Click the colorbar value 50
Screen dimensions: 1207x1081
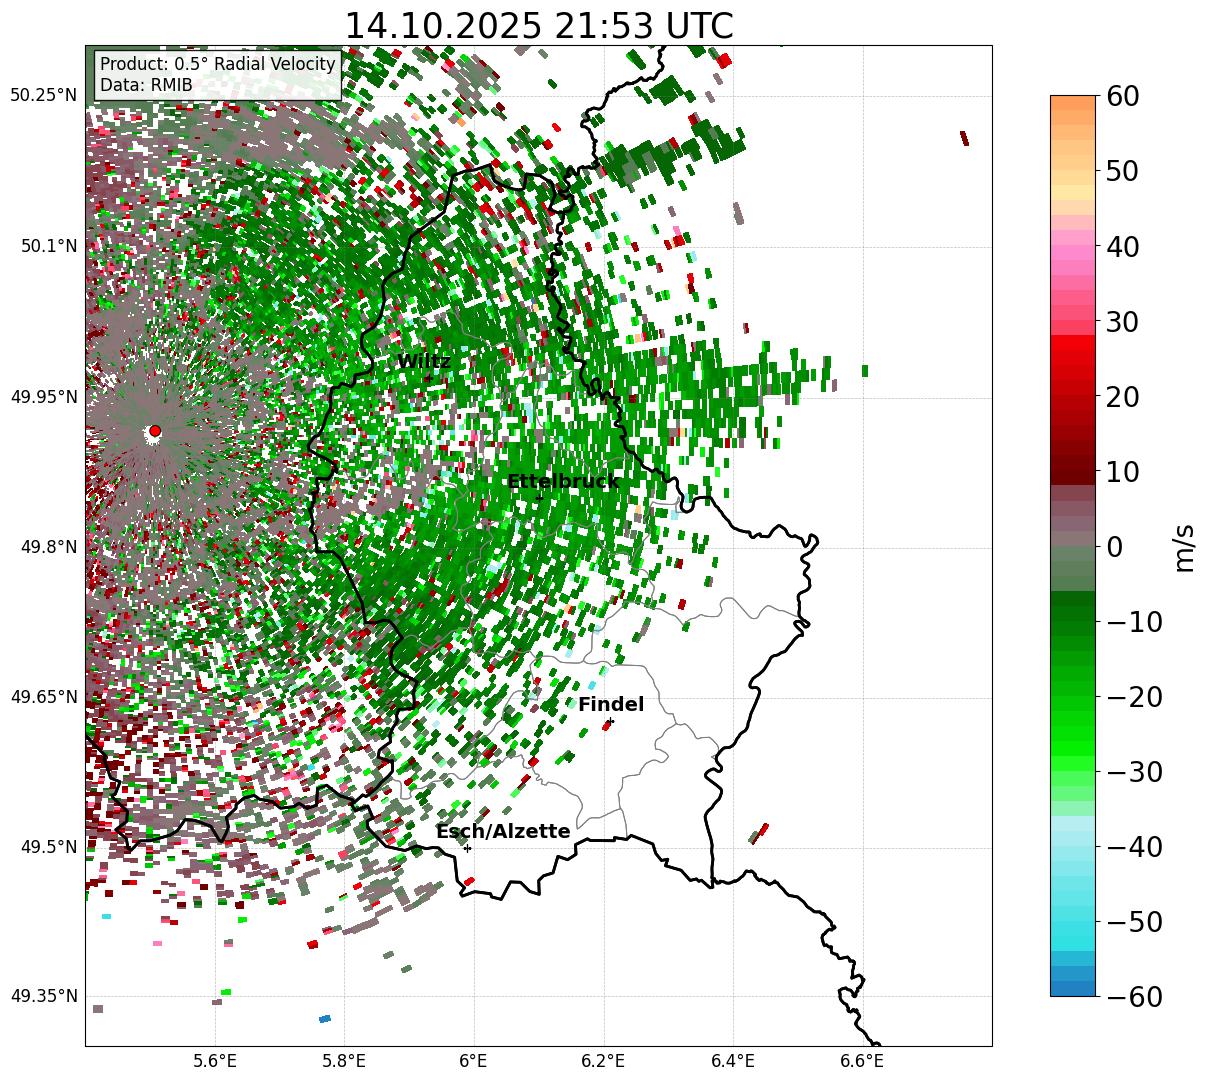coord(1124,171)
